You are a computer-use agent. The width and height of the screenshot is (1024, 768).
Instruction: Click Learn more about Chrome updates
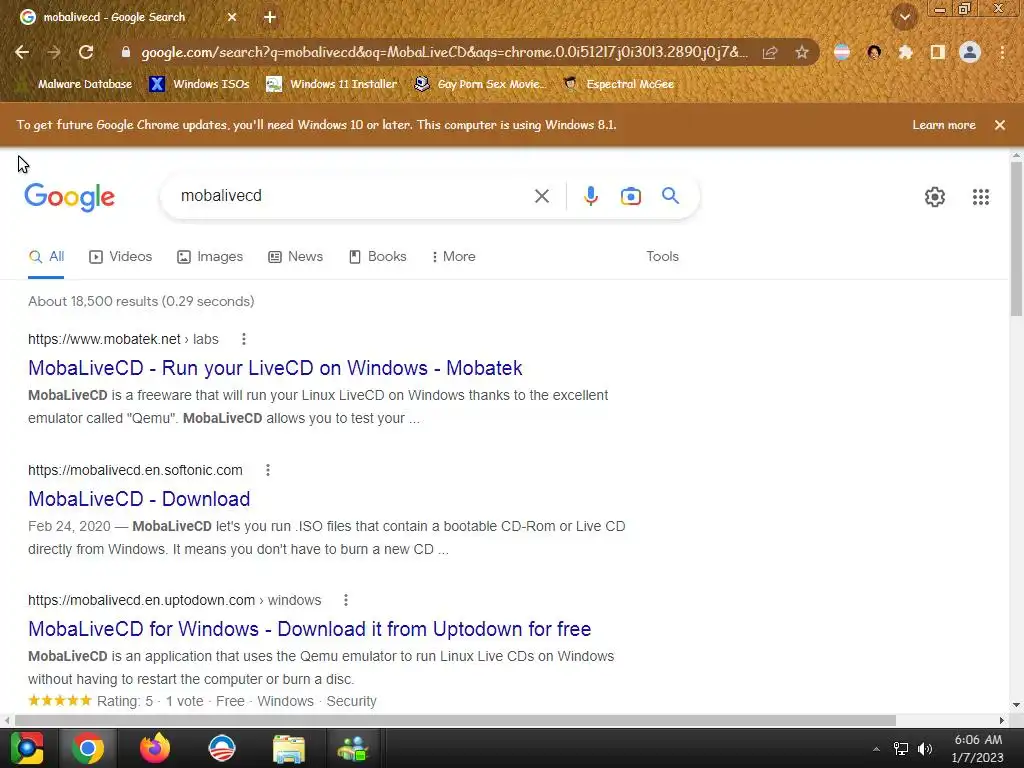click(944, 125)
